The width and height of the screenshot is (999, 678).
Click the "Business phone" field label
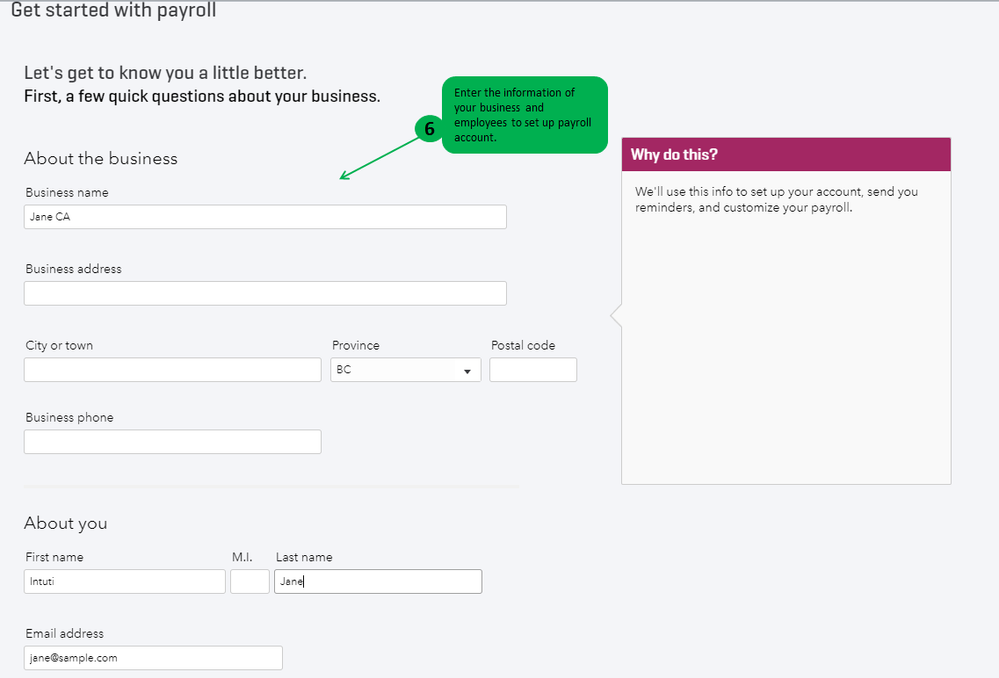coord(70,417)
